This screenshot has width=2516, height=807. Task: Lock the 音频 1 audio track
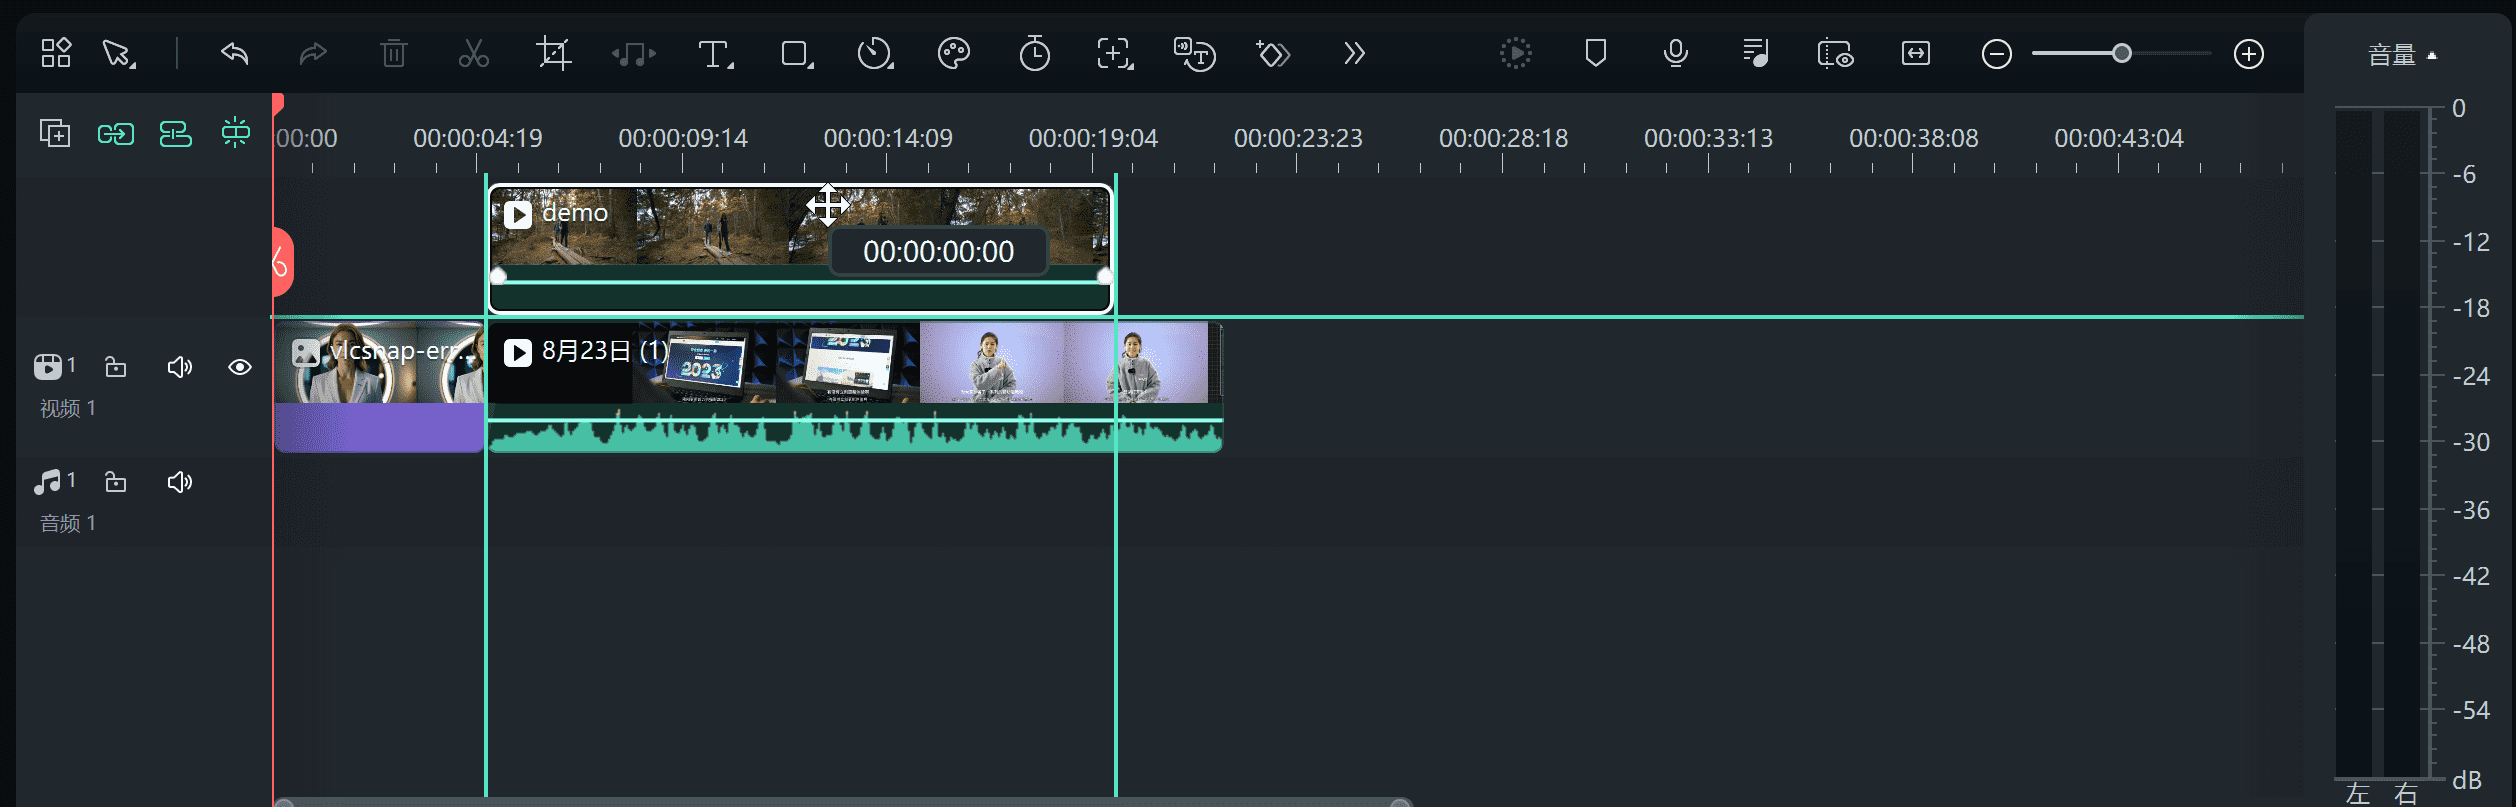(116, 482)
